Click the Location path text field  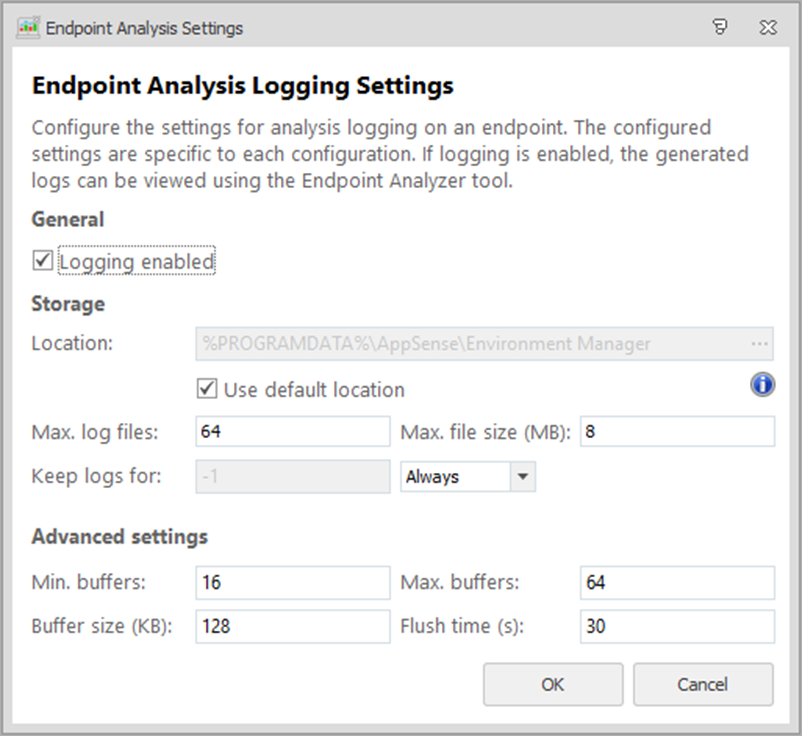[x=470, y=344]
